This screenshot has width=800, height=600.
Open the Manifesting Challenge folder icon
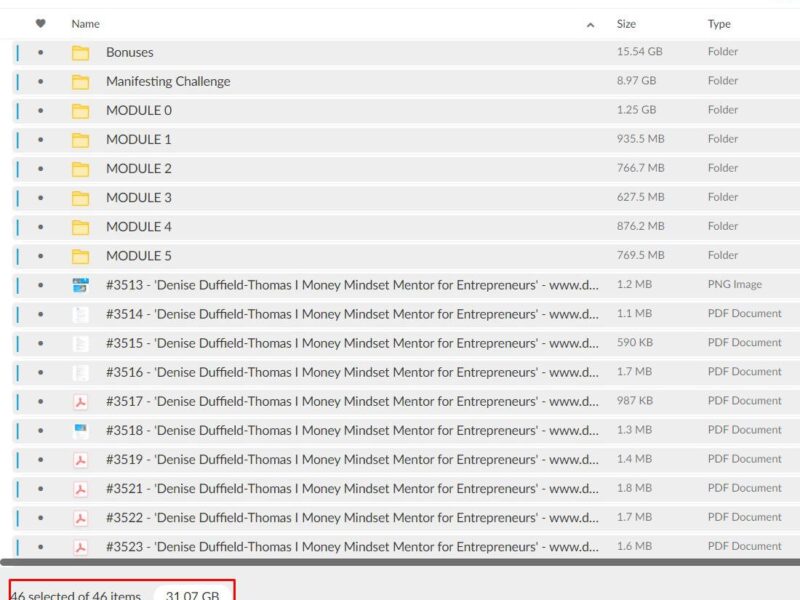click(80, 82)
